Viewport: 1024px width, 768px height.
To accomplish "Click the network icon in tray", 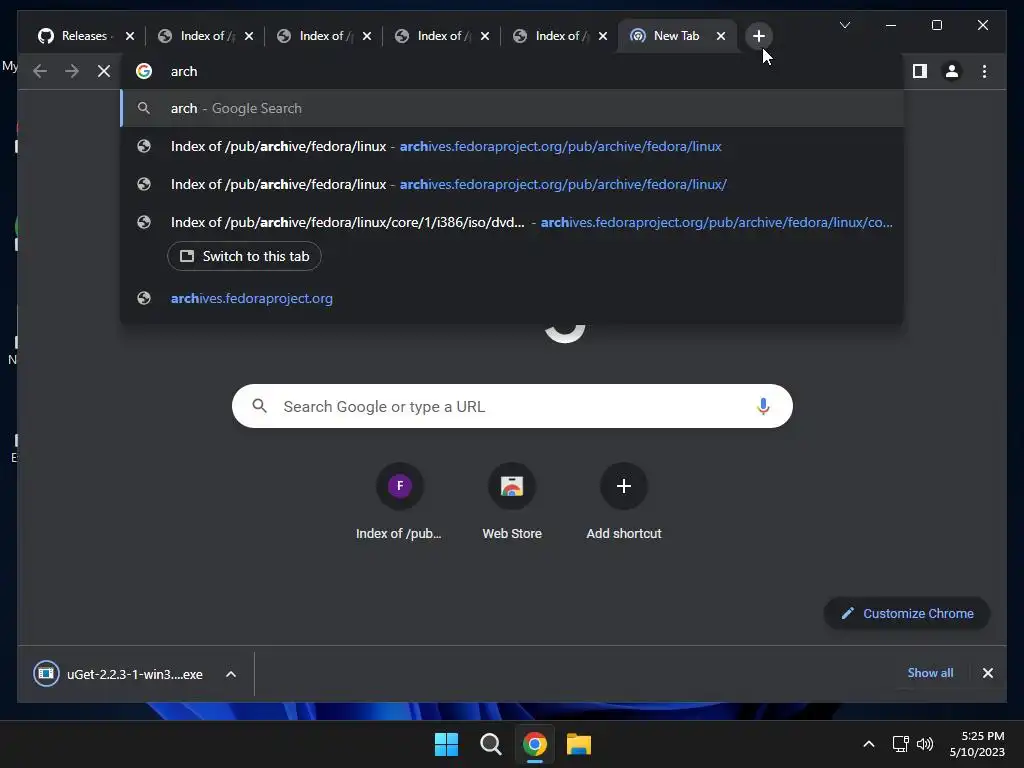I will (901, 744).
